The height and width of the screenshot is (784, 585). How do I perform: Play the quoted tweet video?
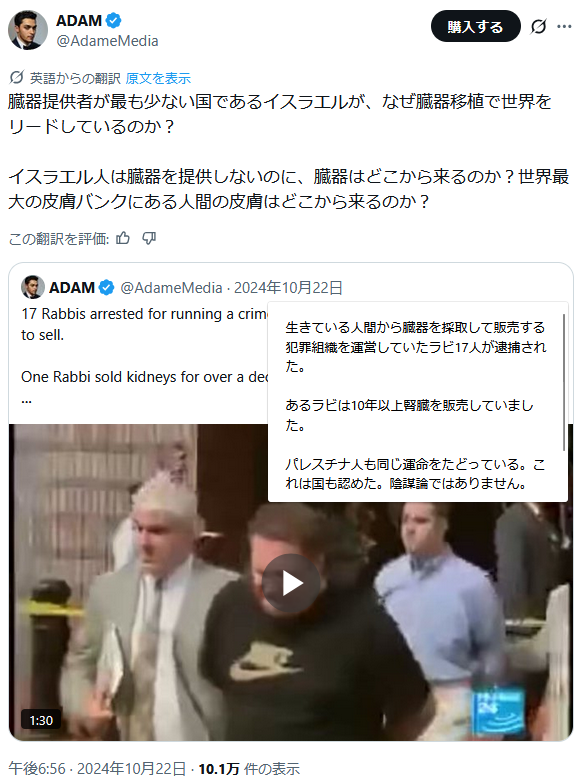click(292, 584)
